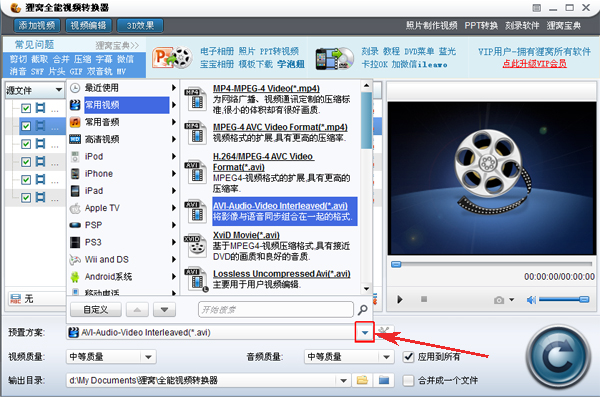Open the preset 预置方案 dropdown arrow
The image size is (600, 397).
pyautogui.click(x=365, y=332)
